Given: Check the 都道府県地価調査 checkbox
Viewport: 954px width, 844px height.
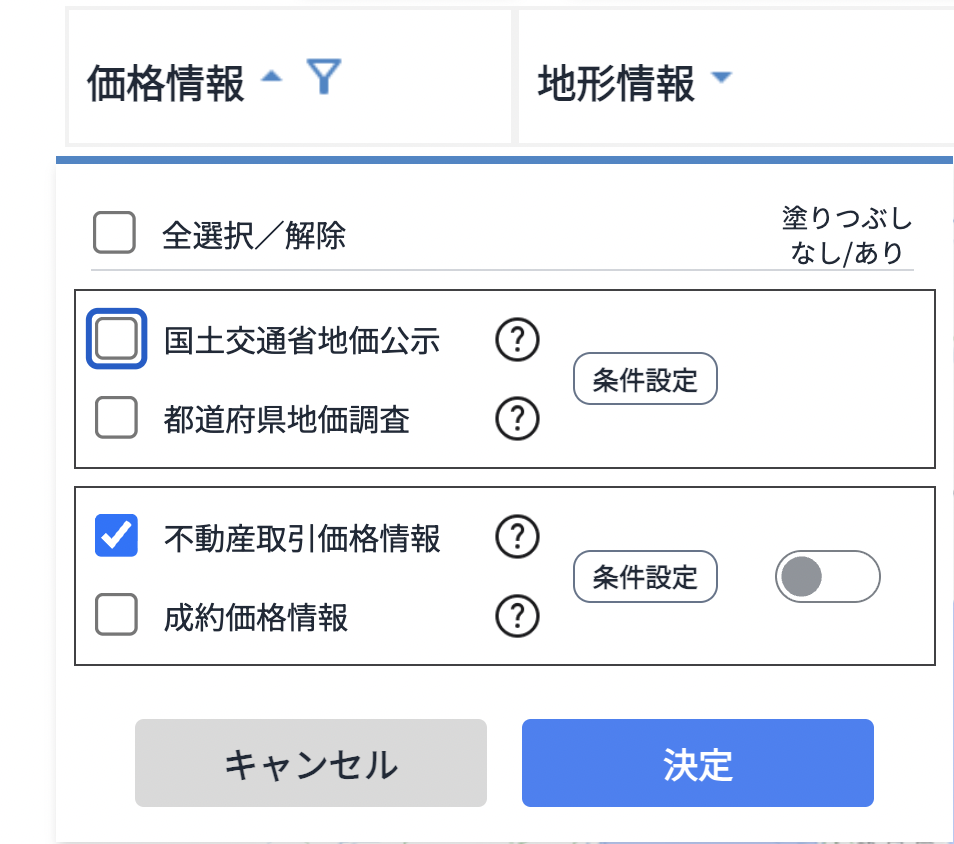Looking at the screenshot, I should [116, 418].
